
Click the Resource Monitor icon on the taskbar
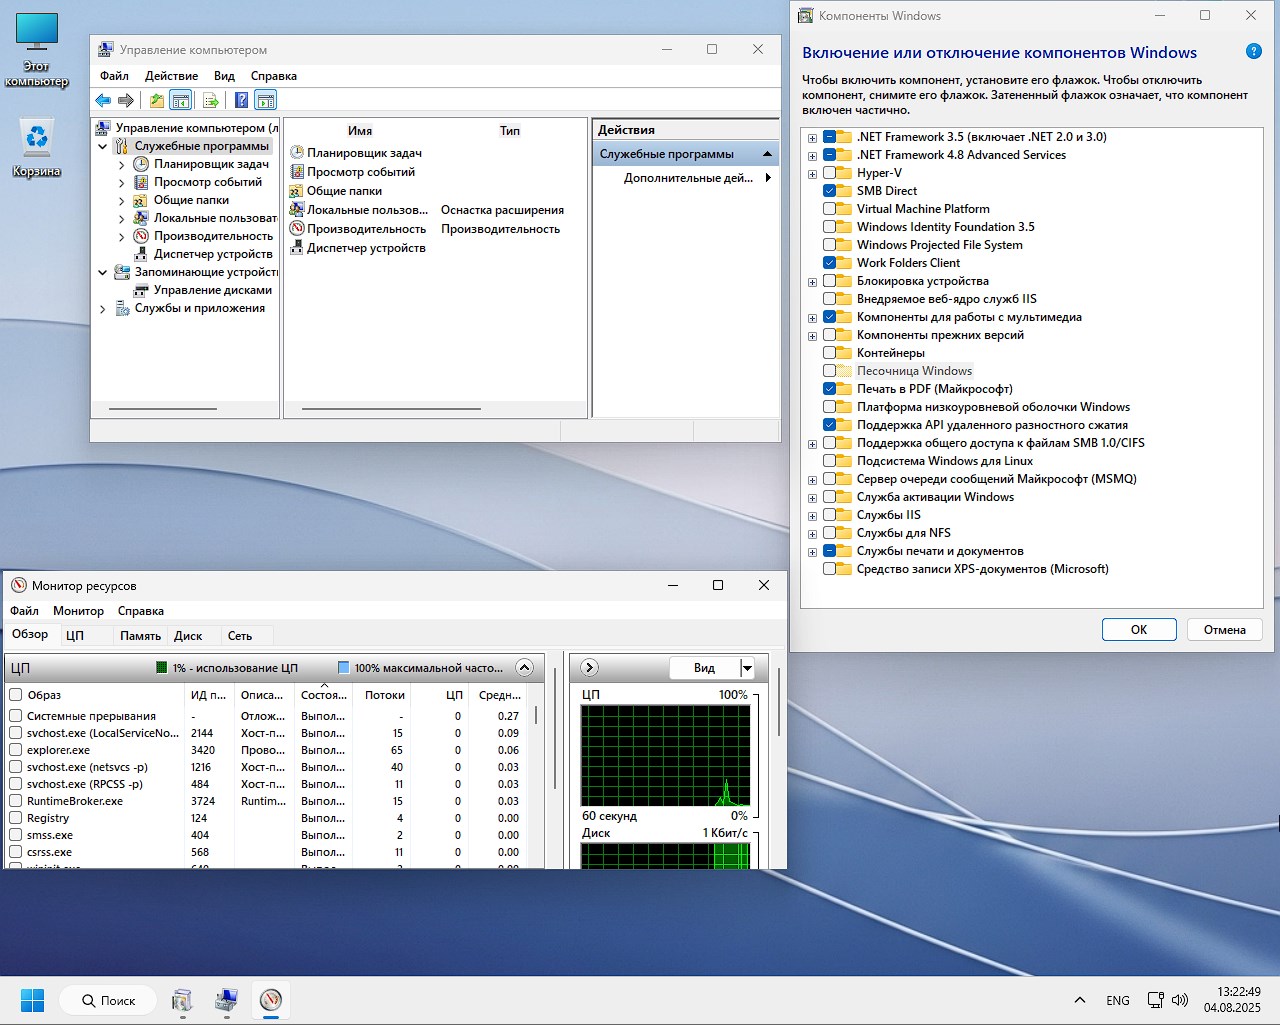(270, 1000)
